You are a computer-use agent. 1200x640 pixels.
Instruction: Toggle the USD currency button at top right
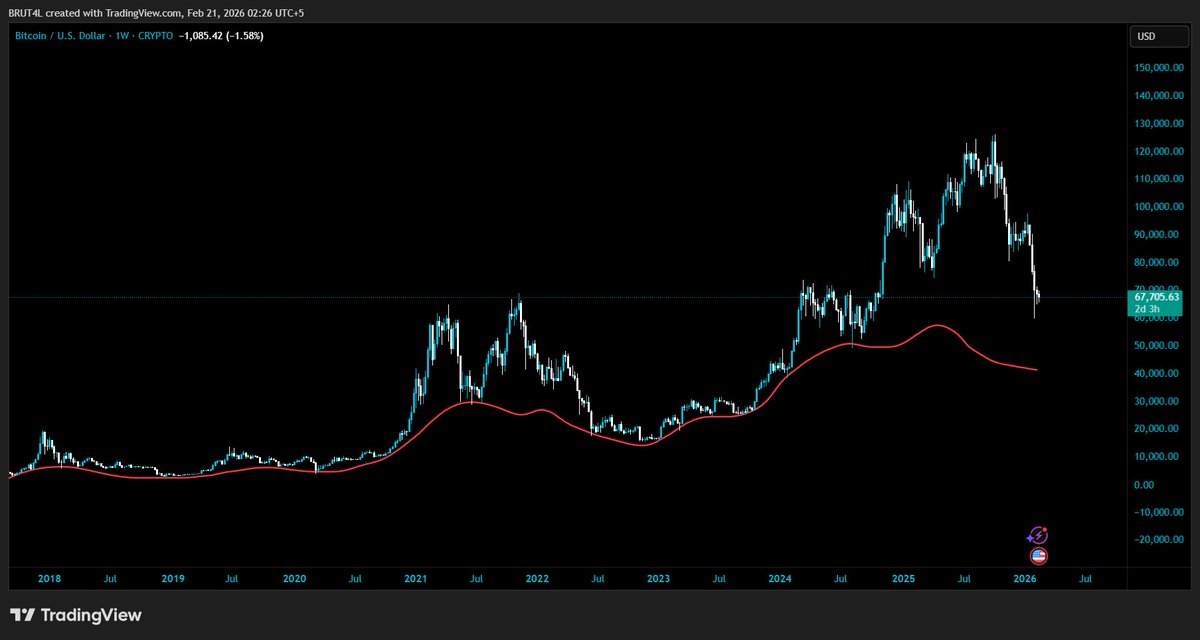(x=1158, y=36)
